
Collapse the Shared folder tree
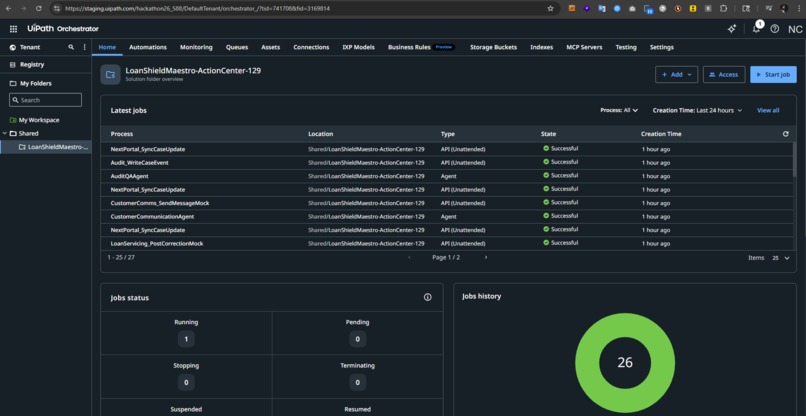pyautogui.click(x=5, y=133)
